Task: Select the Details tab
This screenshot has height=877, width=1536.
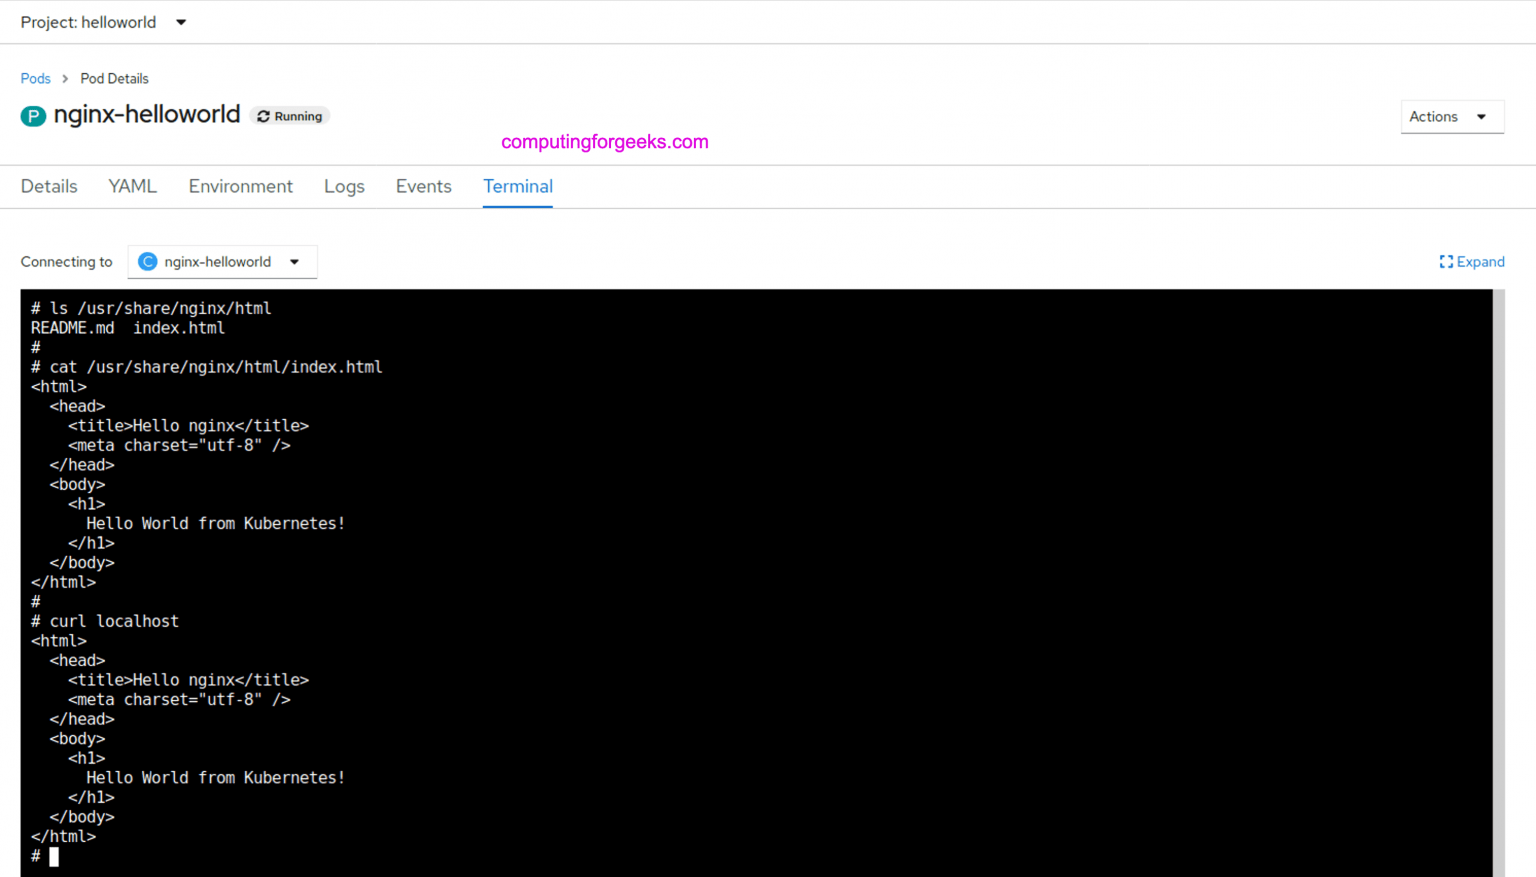Action: pyautogui.click(x=48, y=186)
